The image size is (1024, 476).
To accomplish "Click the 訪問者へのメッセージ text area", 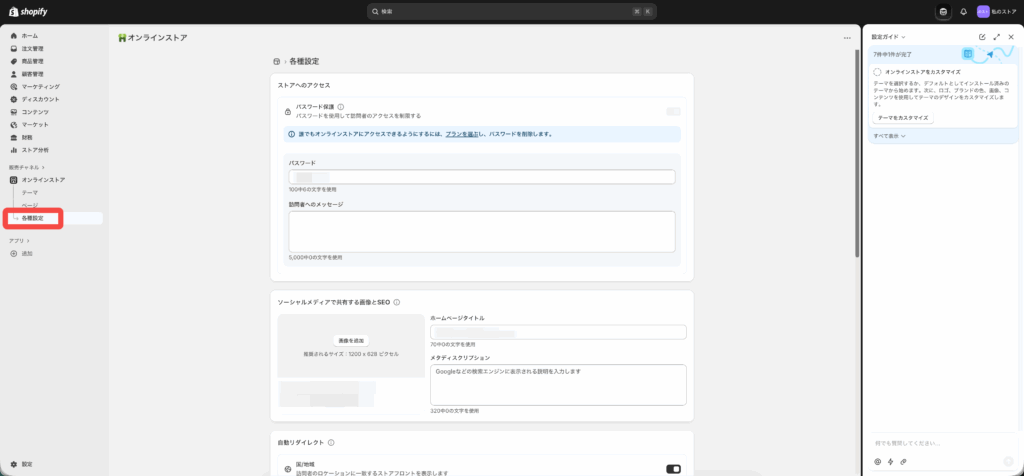I will pyautogui.click(x=481, y=231).
